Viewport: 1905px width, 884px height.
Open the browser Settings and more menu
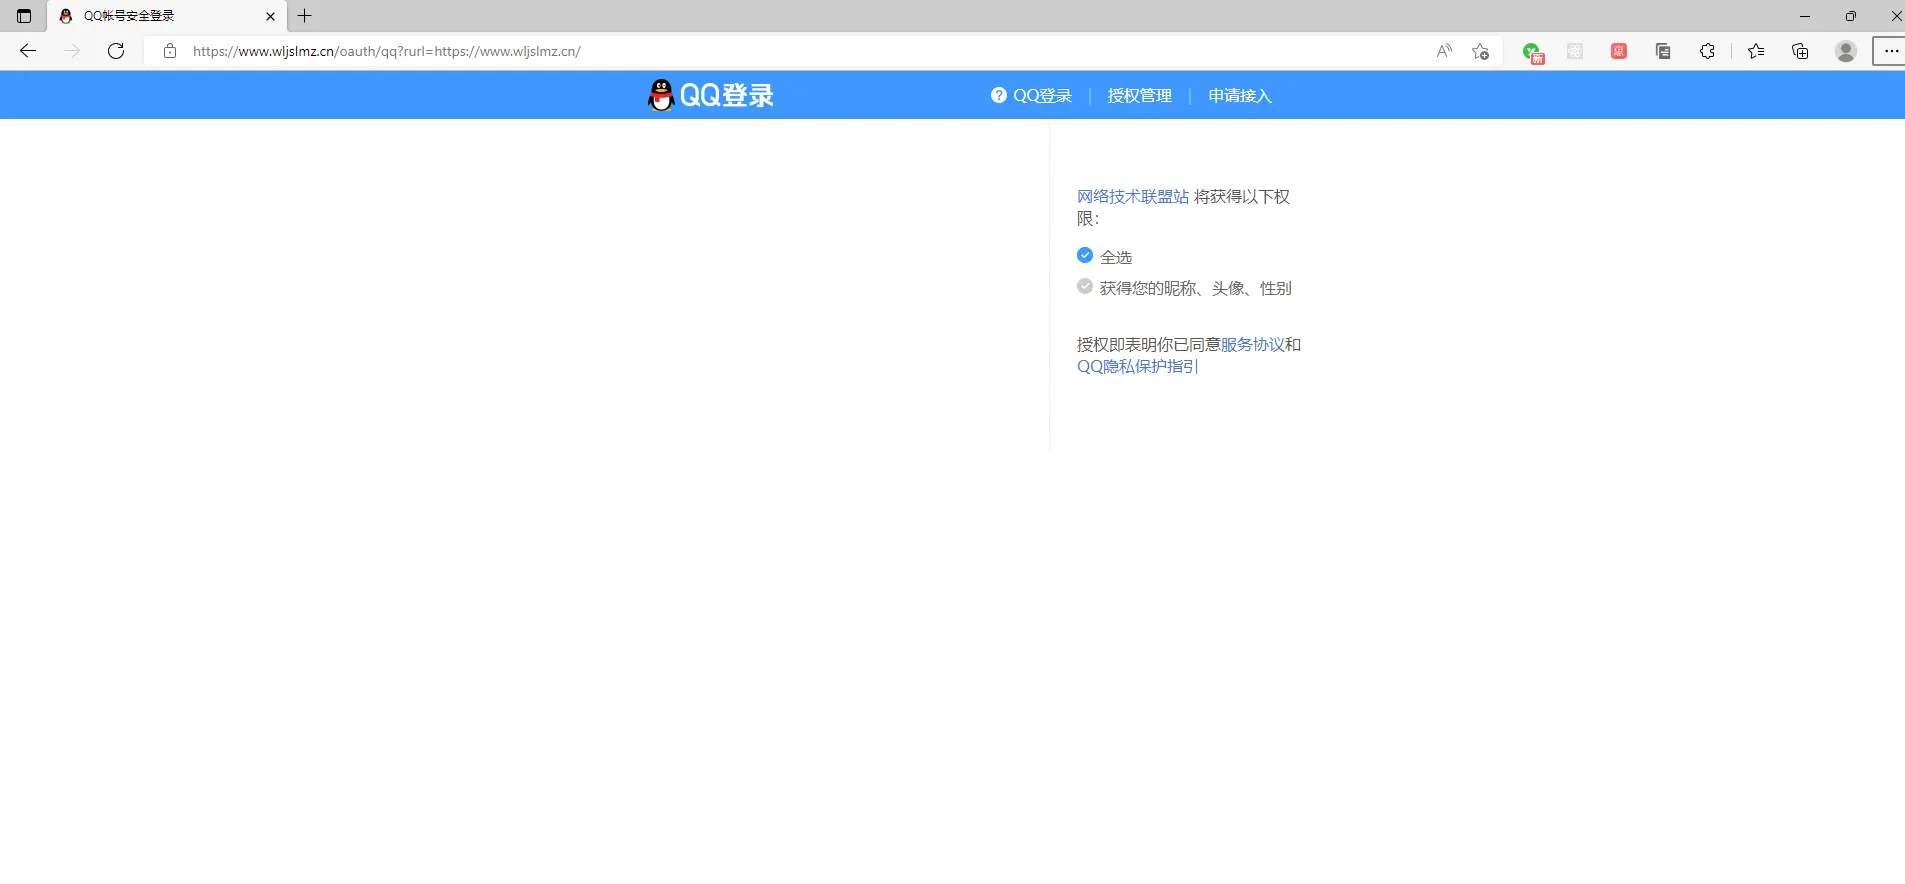pos(1890,51)
